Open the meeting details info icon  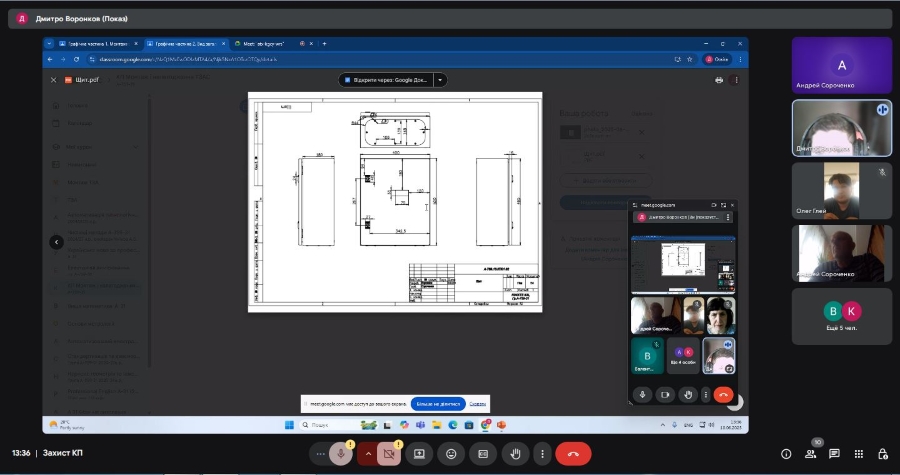(x=786, y=454)
